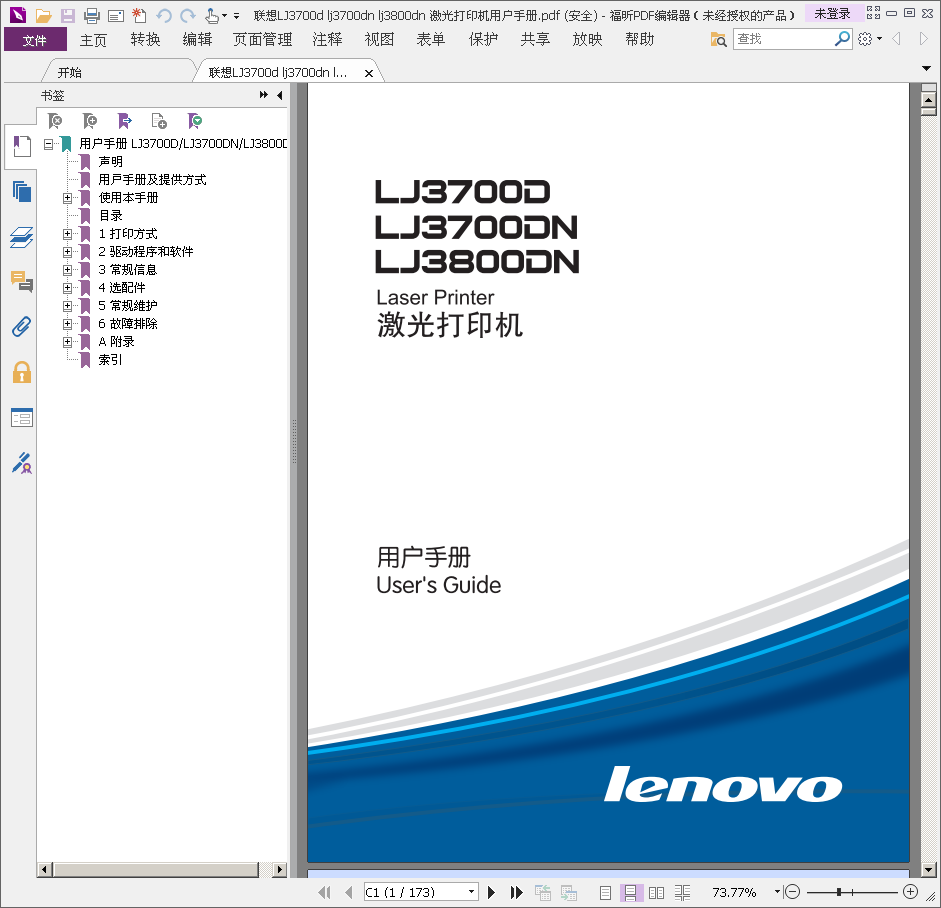Open the 注释 ribbon tab
Image resolution: width=941 pixels, height=908 pixels.
327,40
